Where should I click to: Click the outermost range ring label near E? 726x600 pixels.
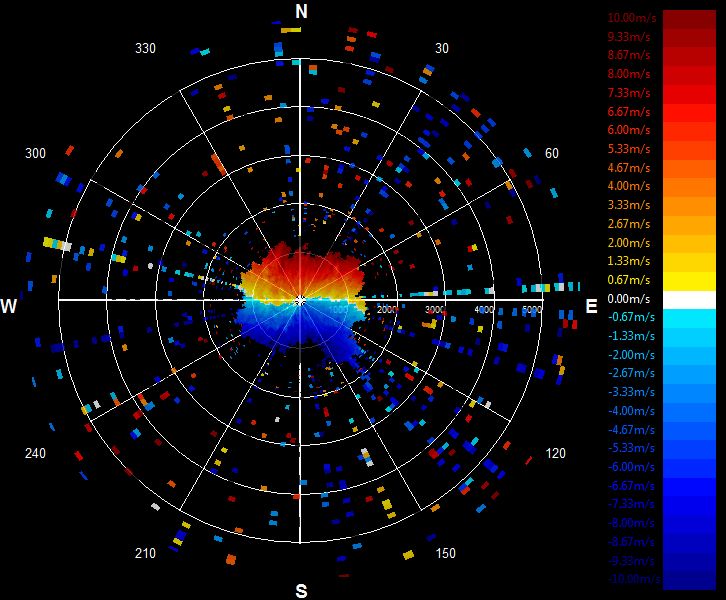tap(532, 309)
